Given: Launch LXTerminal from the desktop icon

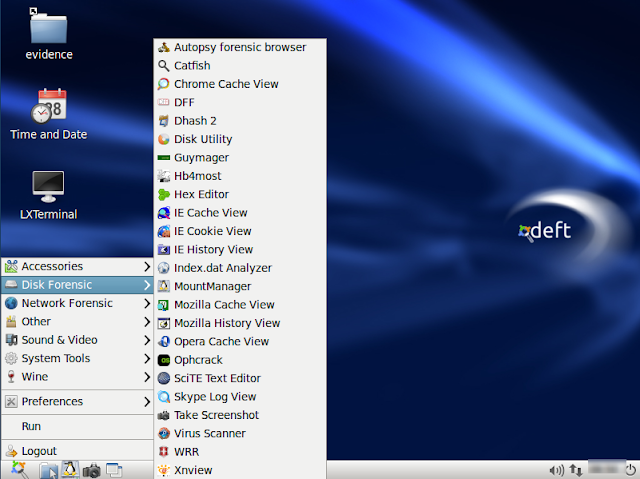Looking at the screenshot, I should pos(49,195).
